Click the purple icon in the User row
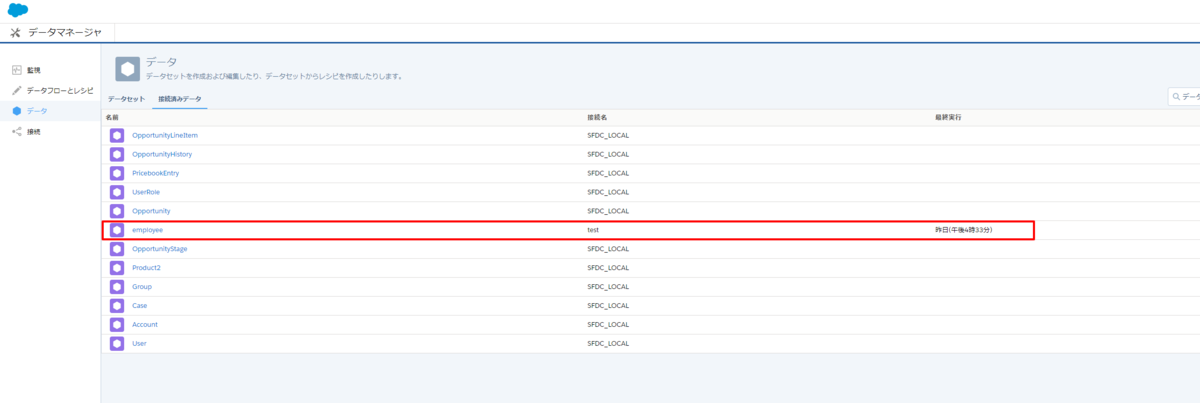Image resolution: width=1200 pixels, height=403 pixels. point(117,343)
